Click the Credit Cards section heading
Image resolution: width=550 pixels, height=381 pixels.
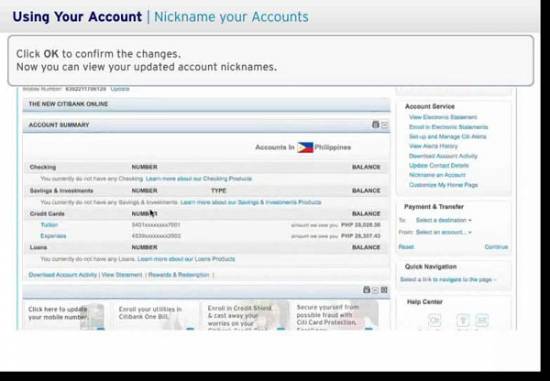[47, 214]
